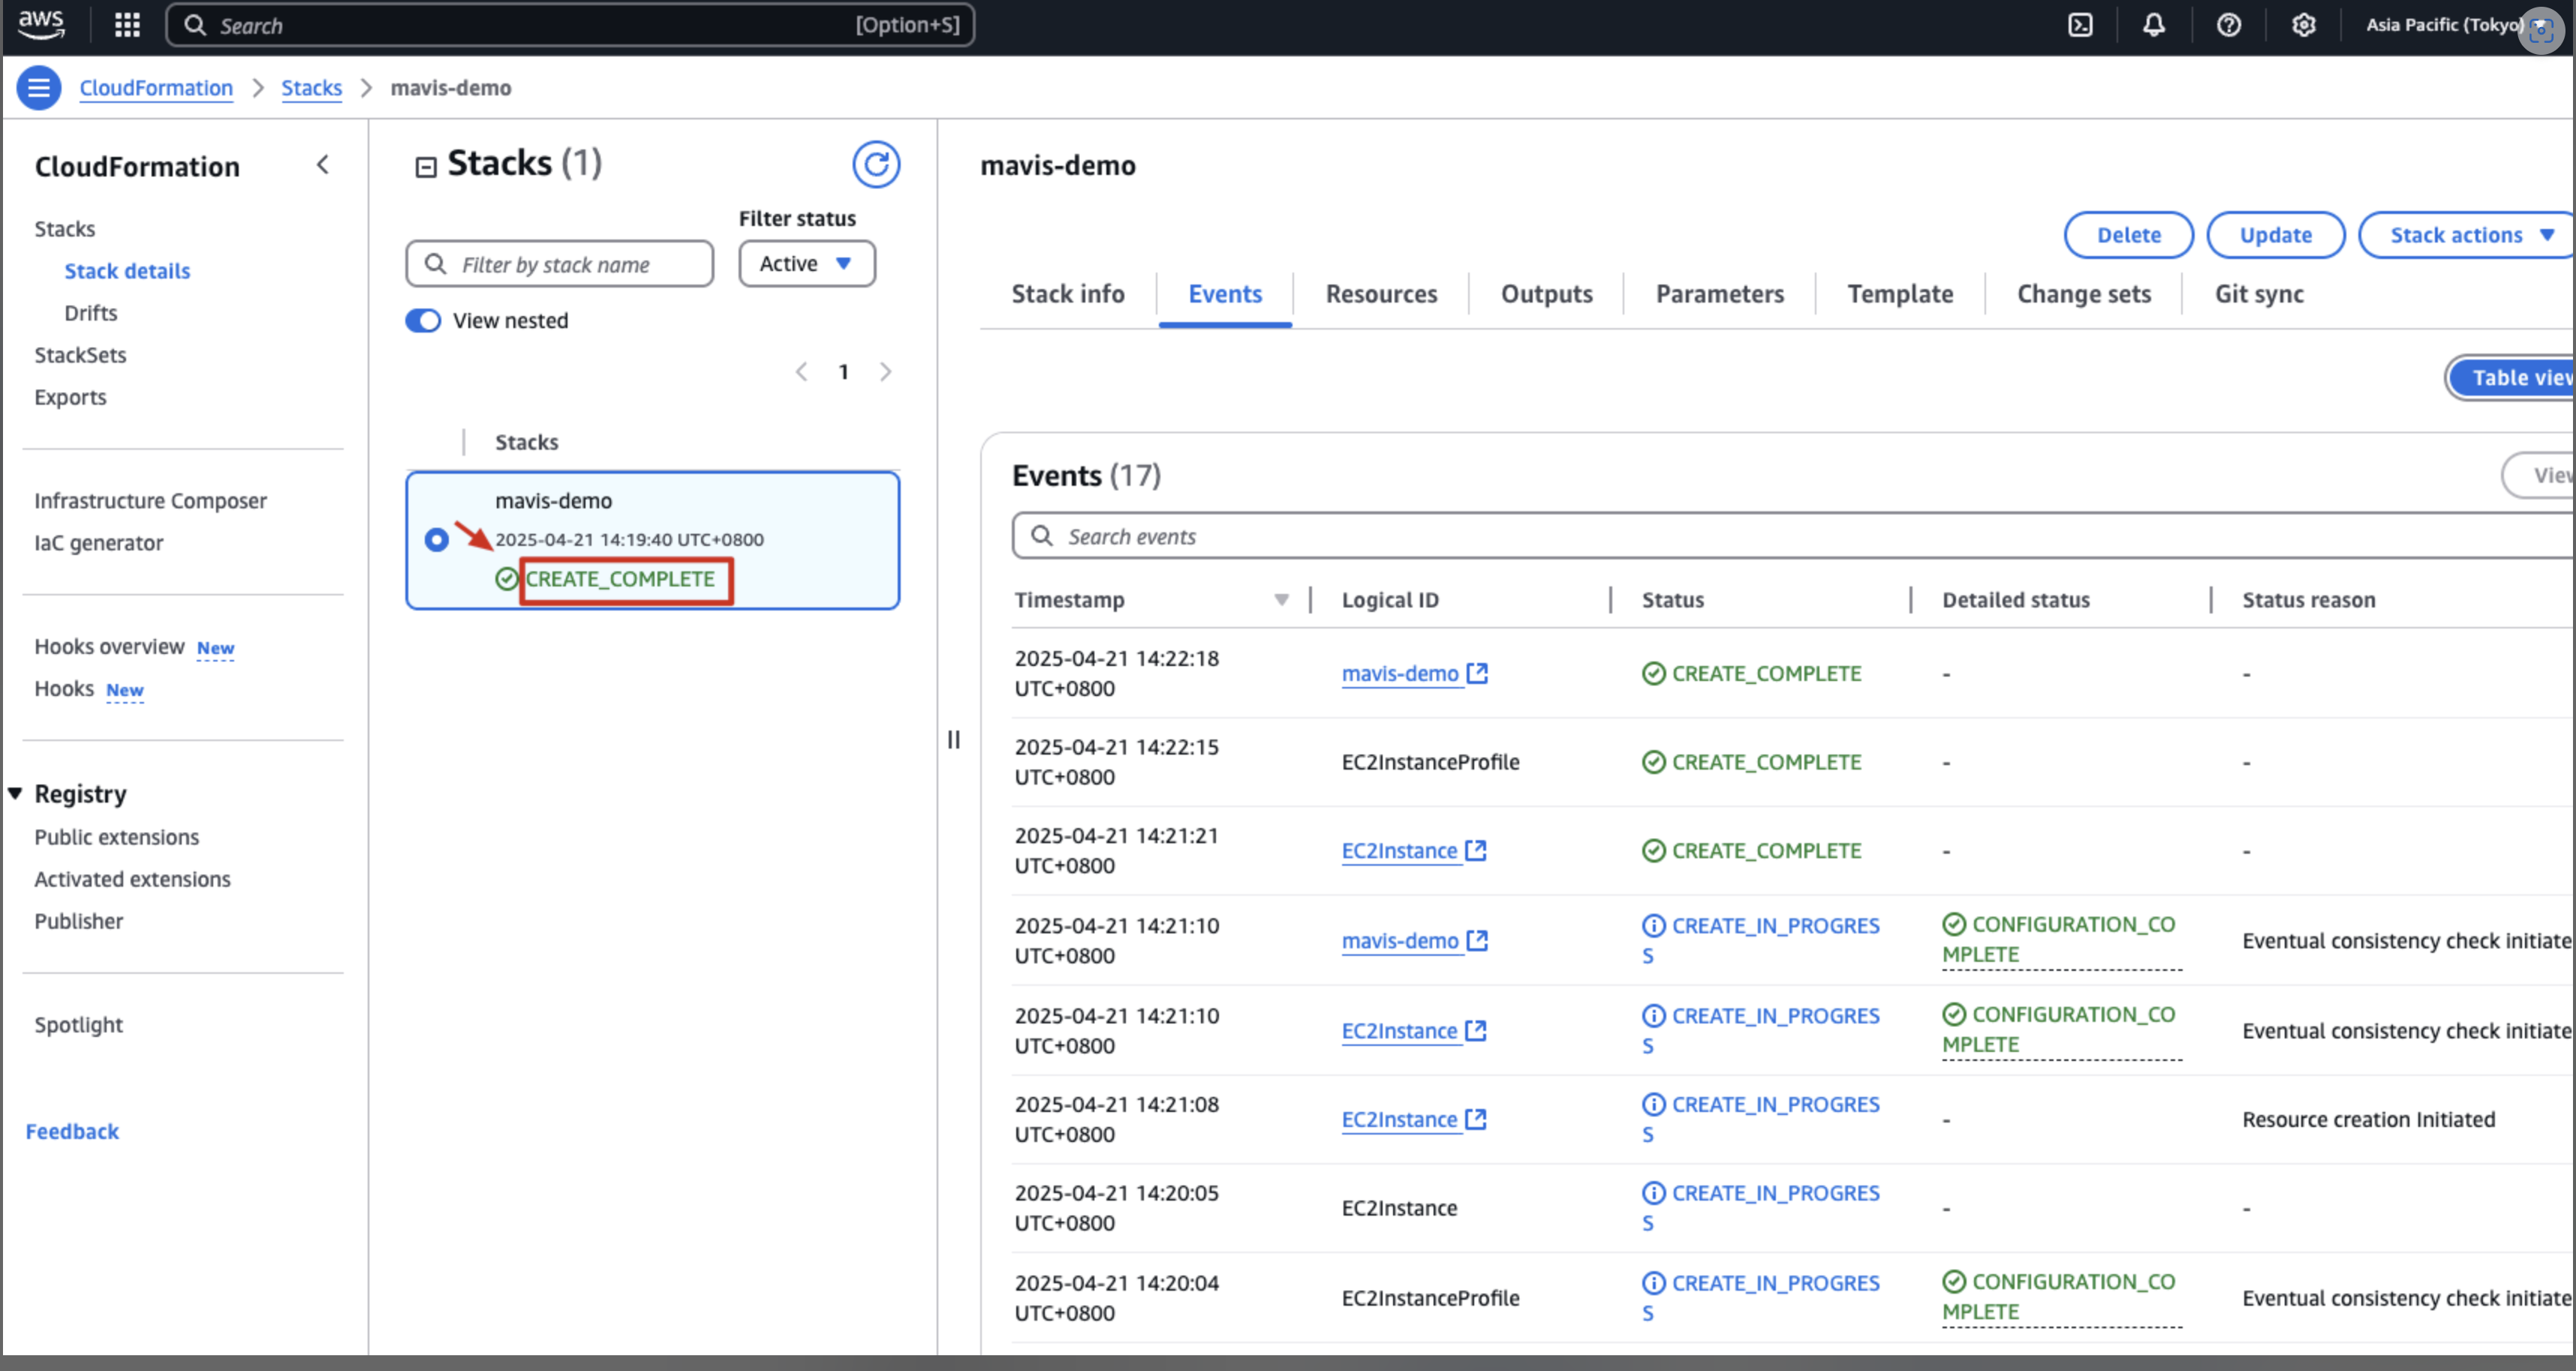Open the notifications bell

[2154, 25]
